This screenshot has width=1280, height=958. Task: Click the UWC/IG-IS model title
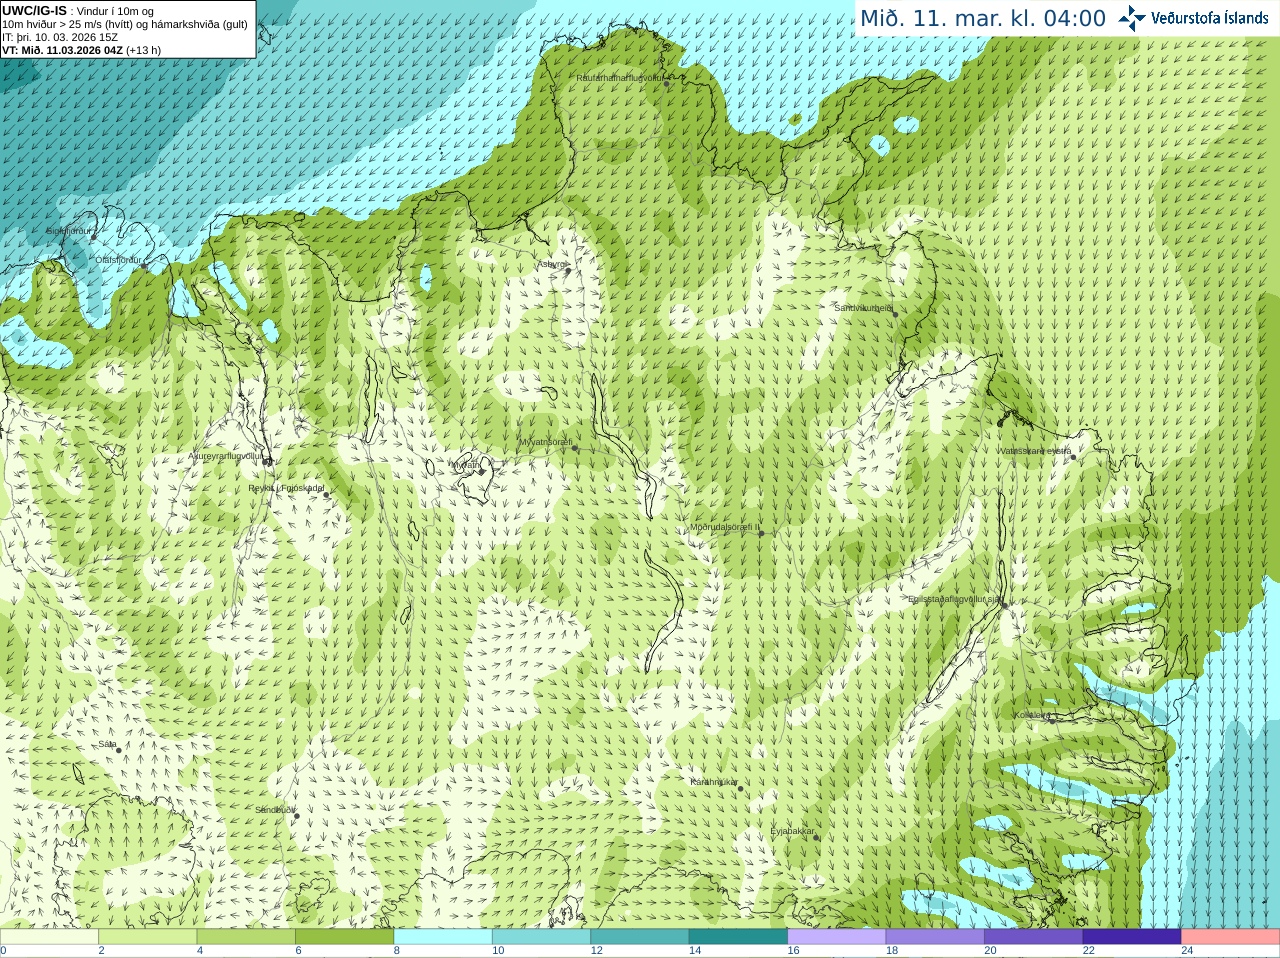tap(35, 11)
